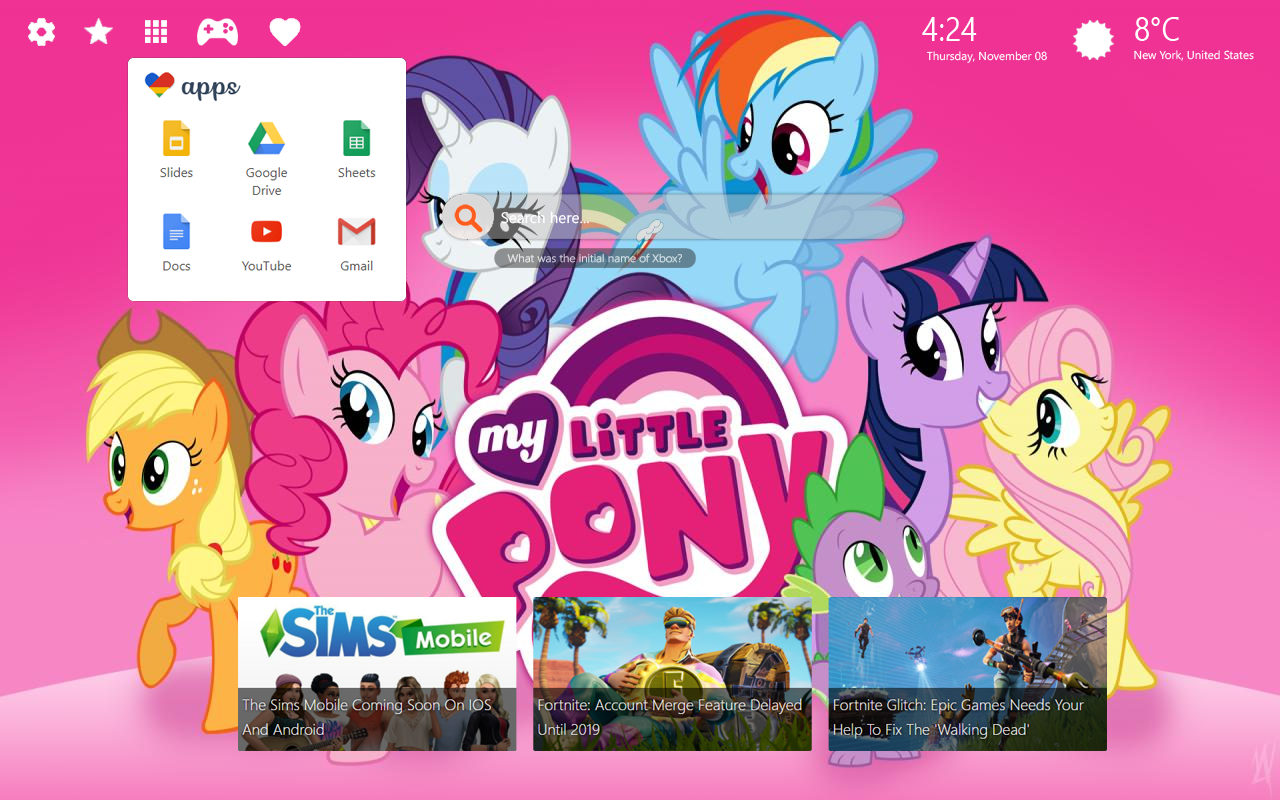Click the sun weather icon
The height and width of the screenshot is (800, 1280).
tap(1093, 40)
